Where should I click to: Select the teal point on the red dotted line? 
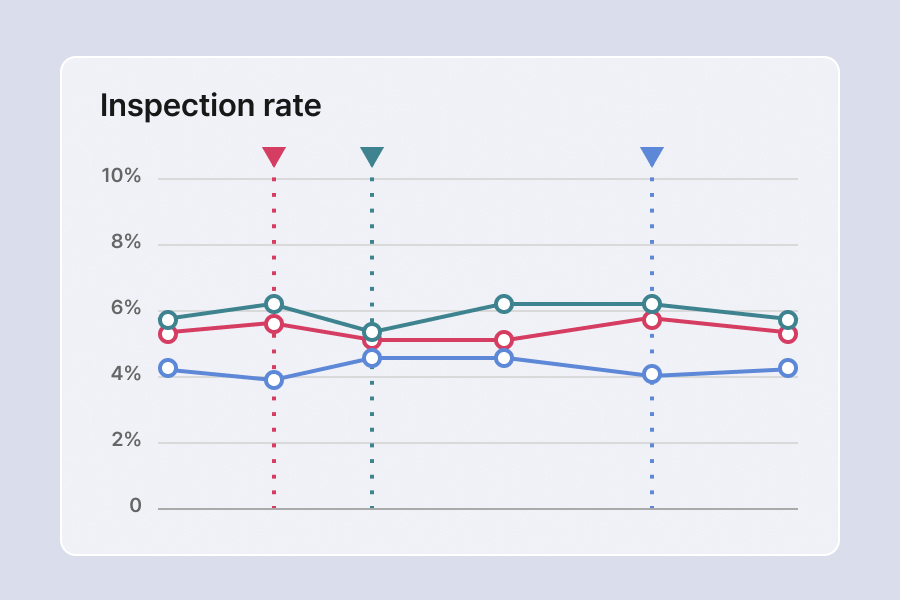(x=274, y=304)
